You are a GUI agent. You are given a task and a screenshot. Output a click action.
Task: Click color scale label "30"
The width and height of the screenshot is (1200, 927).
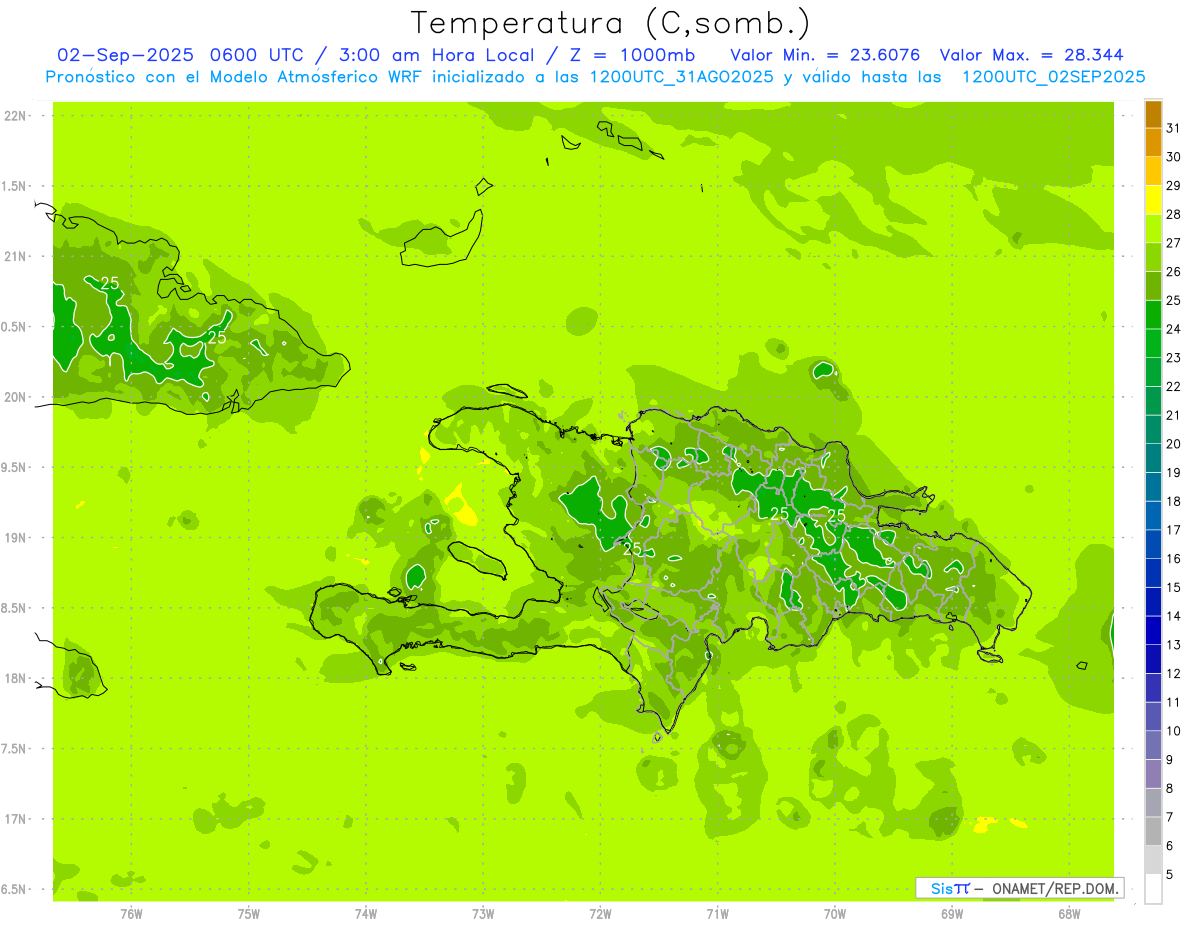pyautogui.click(x=1174, y=157)
